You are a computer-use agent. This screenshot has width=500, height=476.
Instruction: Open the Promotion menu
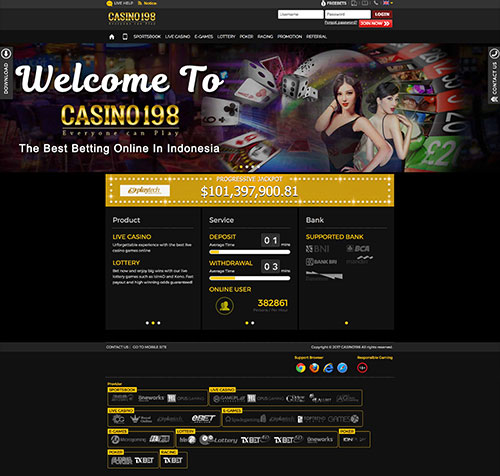point(290,37)
